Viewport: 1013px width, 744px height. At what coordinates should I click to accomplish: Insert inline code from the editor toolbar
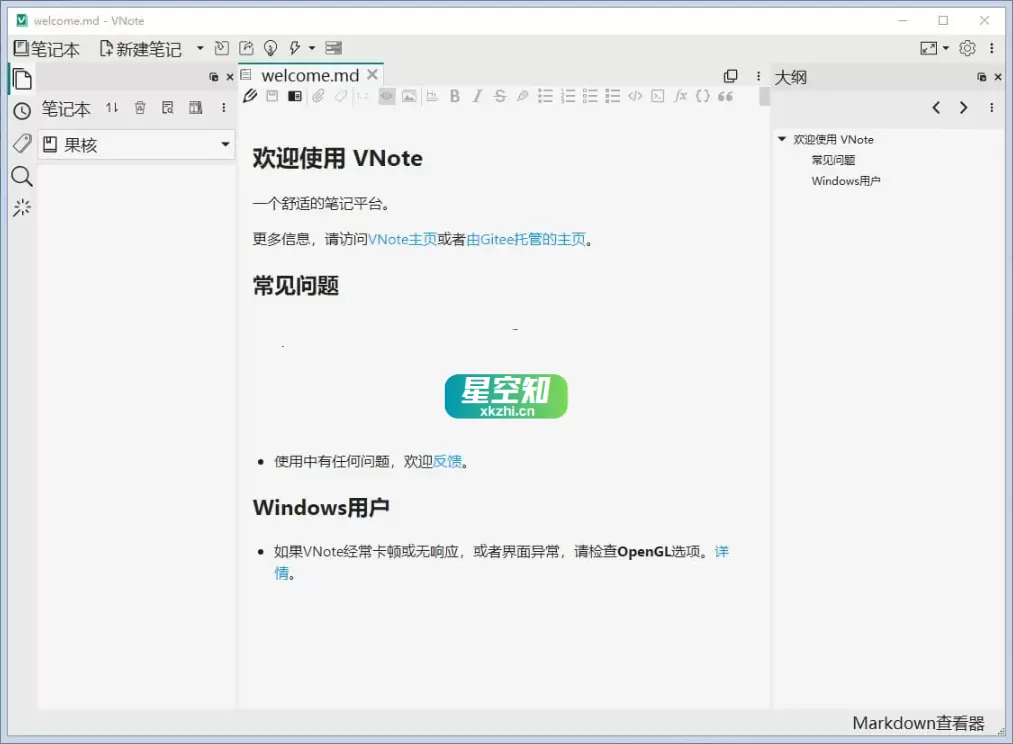(637, 96)
